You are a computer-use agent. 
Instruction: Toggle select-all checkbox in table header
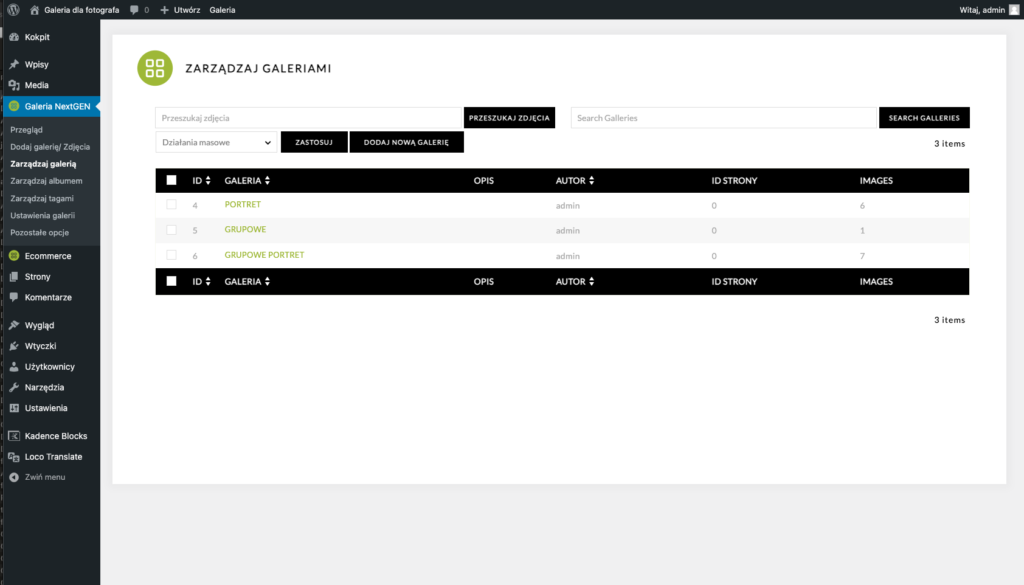click(x=171, y=181)
